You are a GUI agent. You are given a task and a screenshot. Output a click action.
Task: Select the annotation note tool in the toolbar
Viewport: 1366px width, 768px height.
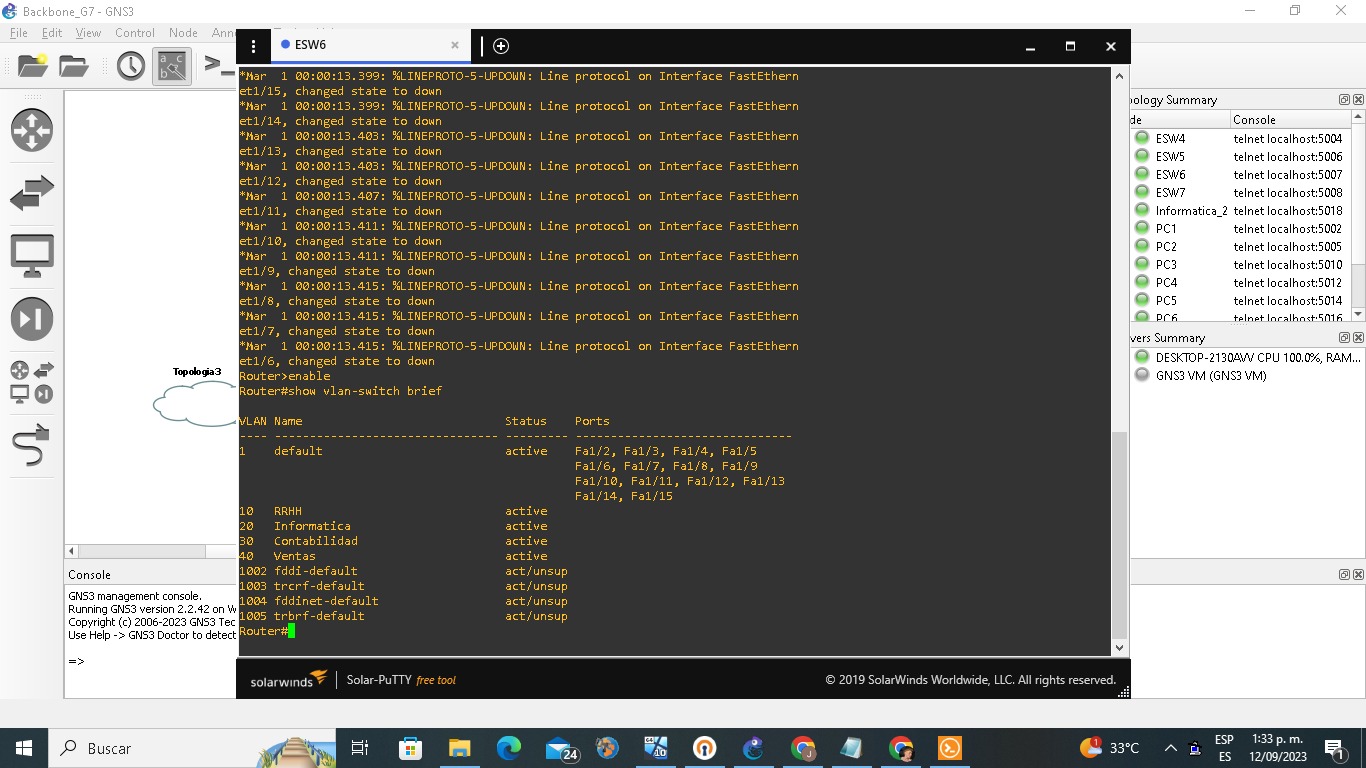click(172, 66)
